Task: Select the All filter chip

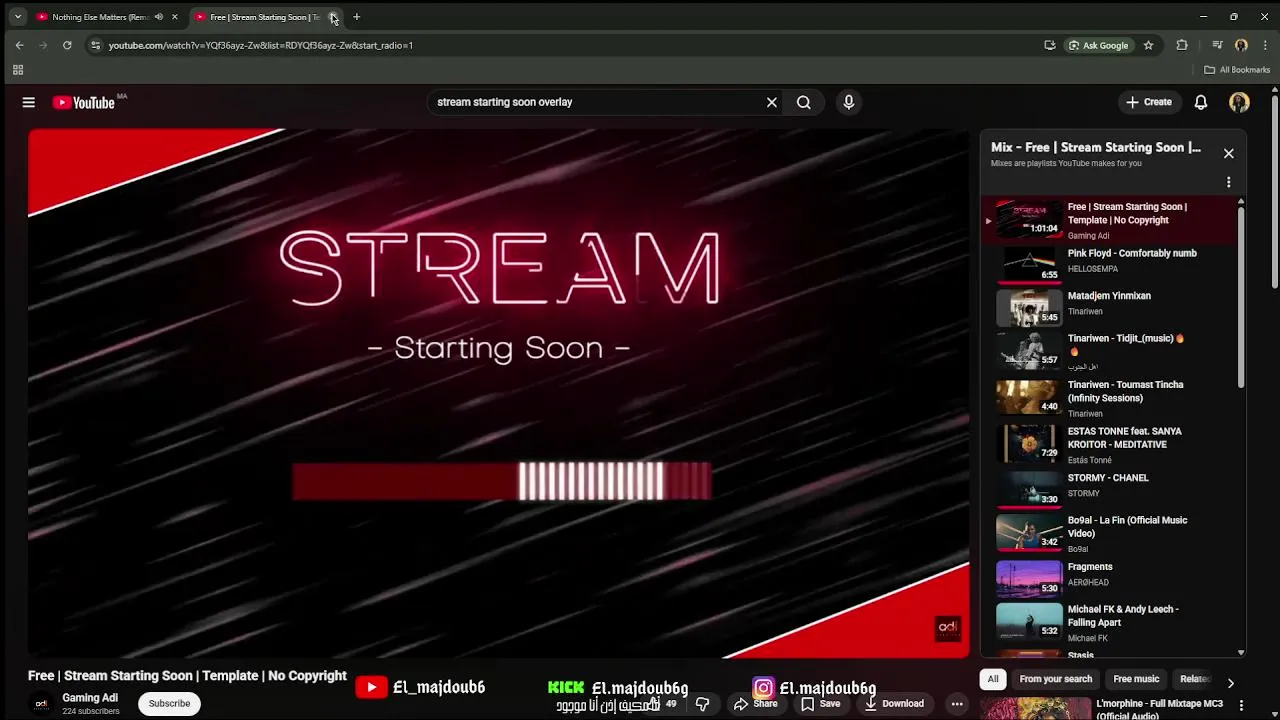Action: 993,679
